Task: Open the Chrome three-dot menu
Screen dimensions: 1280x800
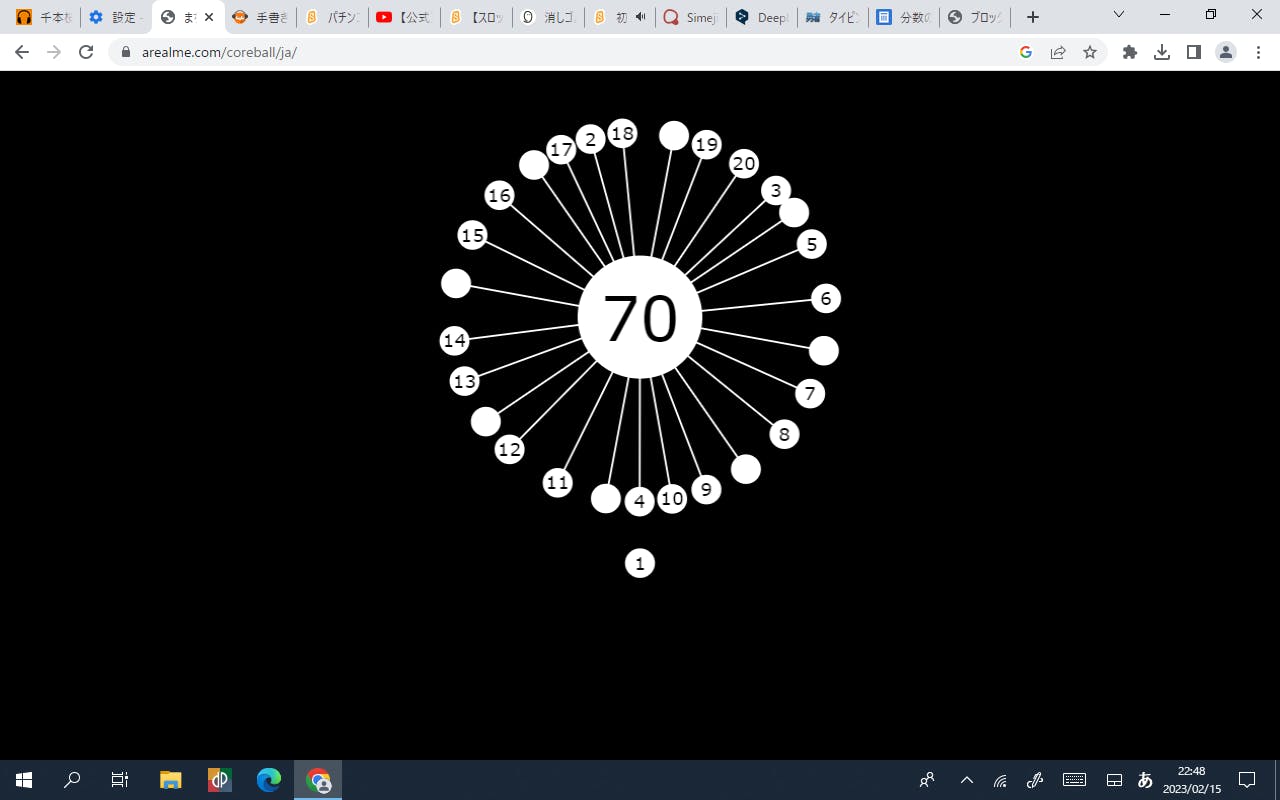Action: (x=1258, y=52)
